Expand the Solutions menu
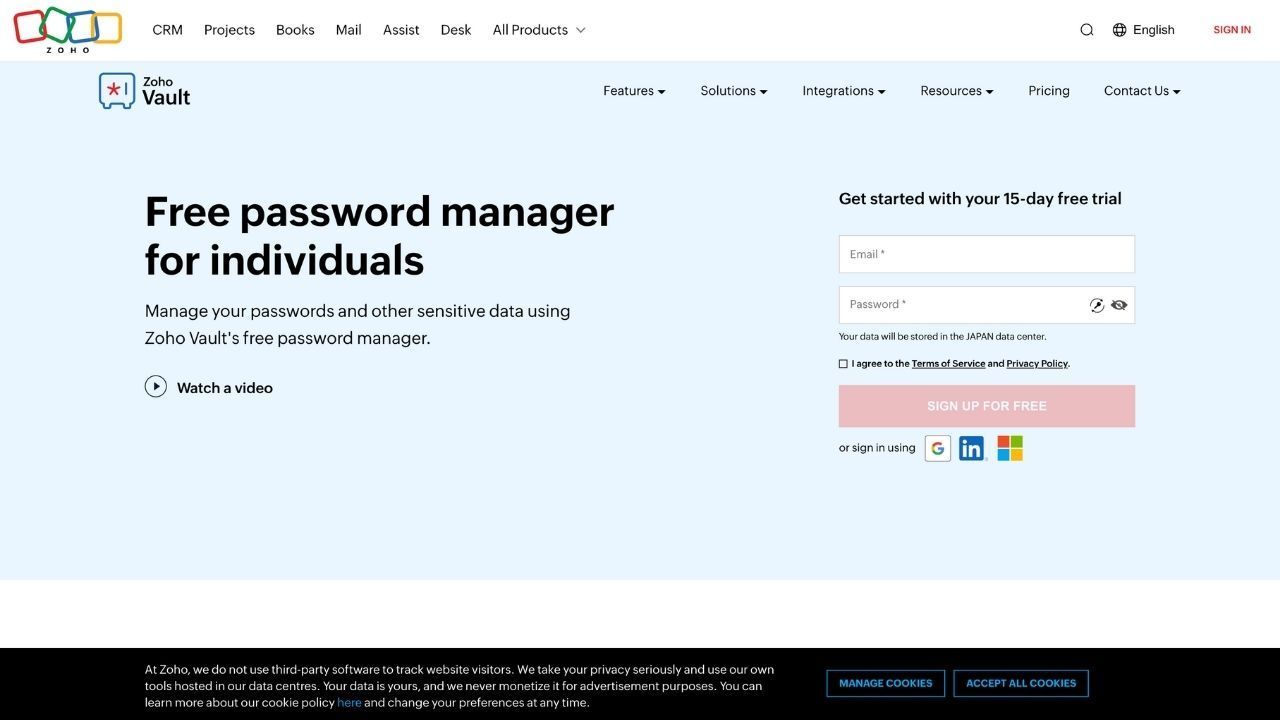This screenshot has width=1280, height=720. pos(734,91)
